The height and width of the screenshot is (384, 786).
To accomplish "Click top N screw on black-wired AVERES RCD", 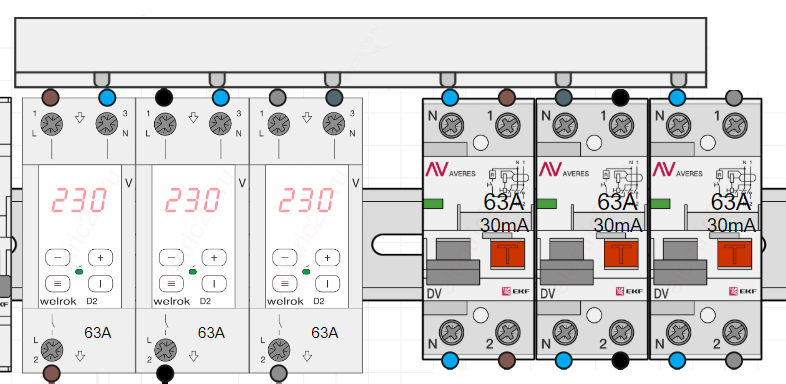I will point(564,126).
